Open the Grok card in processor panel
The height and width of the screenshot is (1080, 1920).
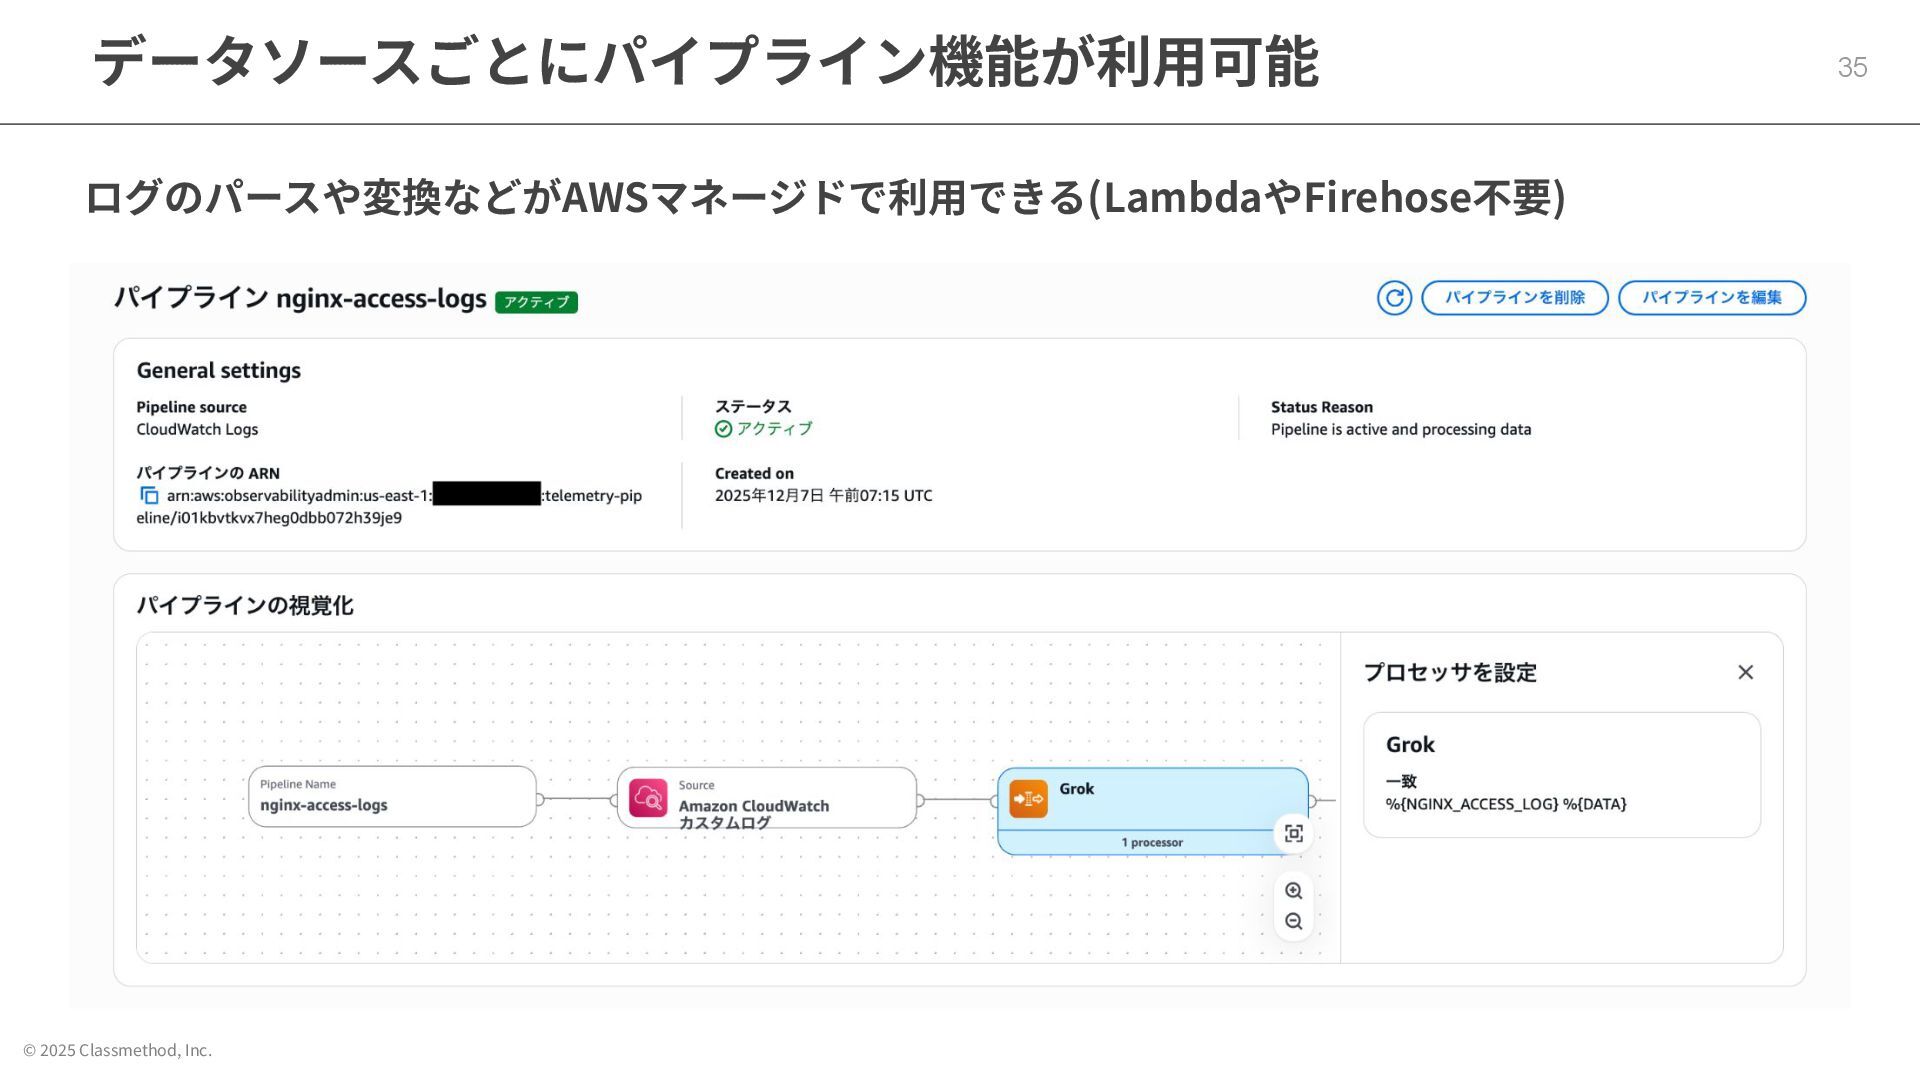pos(1561,774)
